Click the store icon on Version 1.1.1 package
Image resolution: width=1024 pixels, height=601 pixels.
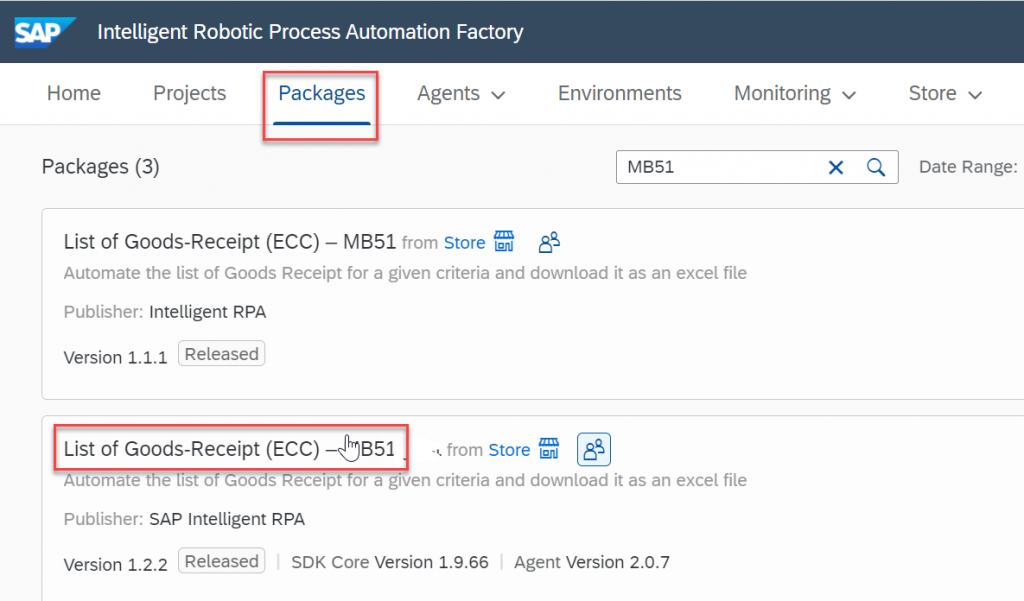click(x=504, y=241)
